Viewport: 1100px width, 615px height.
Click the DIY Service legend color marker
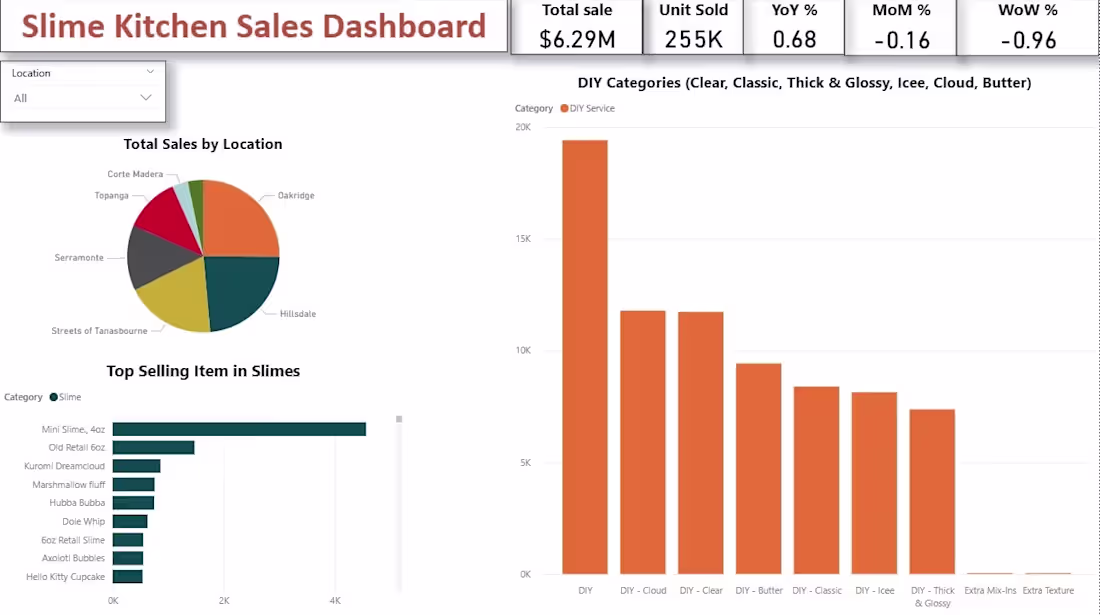coord(564,108)
